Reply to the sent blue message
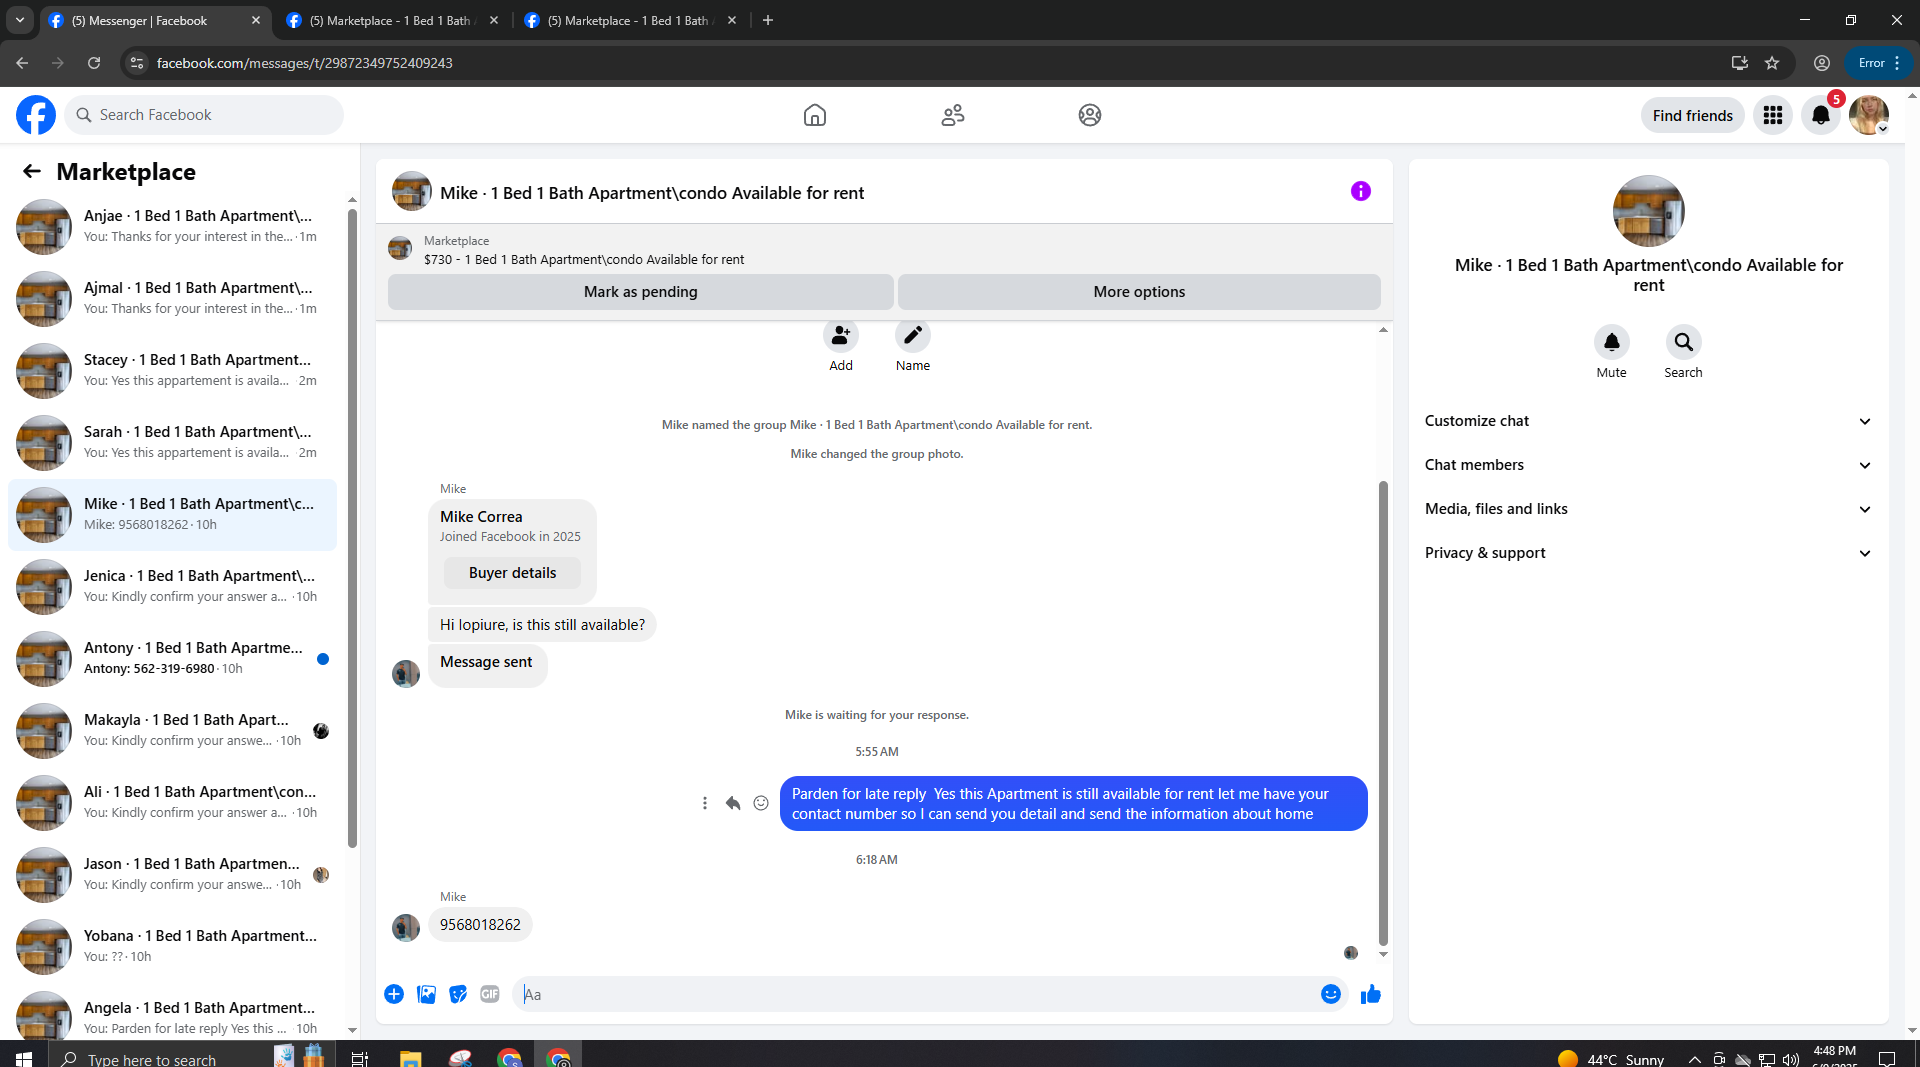Viewport: 1920px width, 1067px height. tap(733, 803)
